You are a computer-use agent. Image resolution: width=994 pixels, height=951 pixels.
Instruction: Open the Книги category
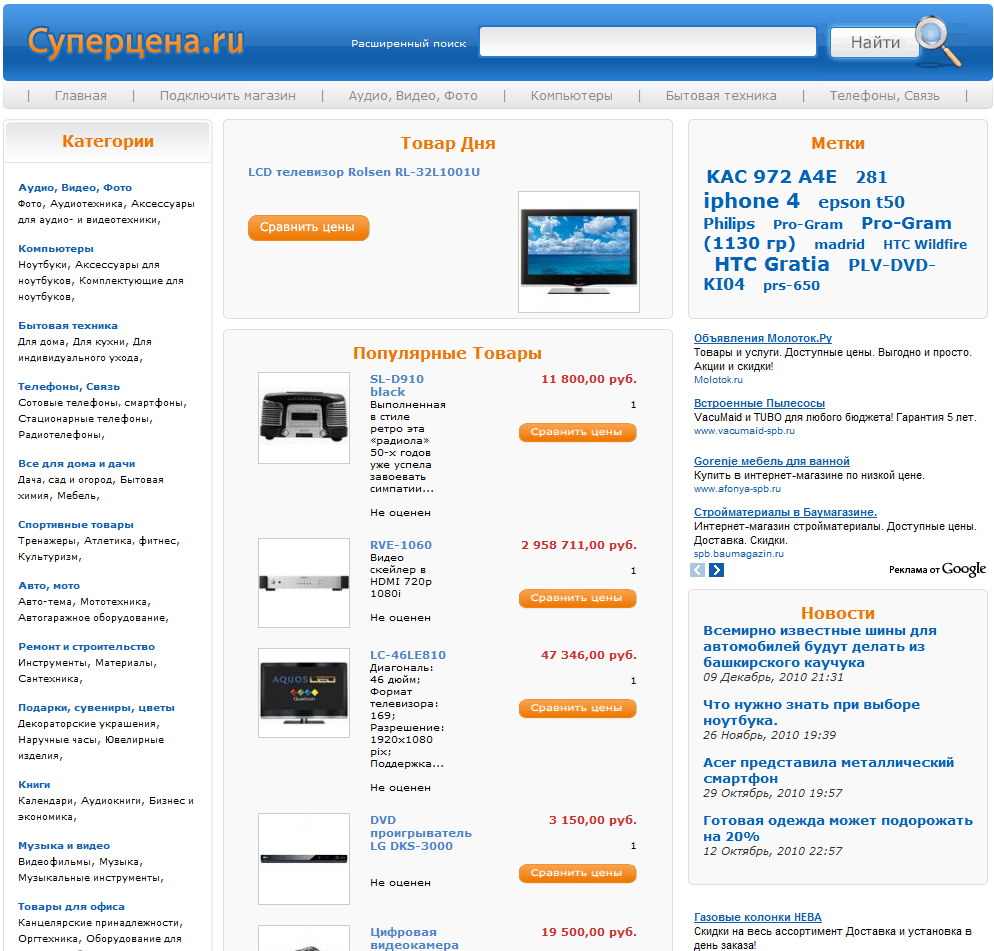point(34,784)
